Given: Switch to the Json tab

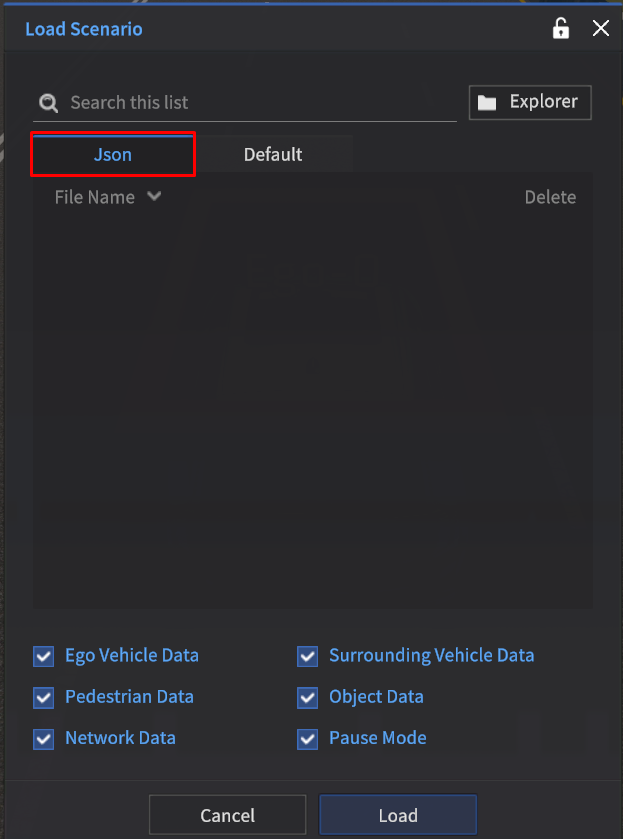Looking at the screenshot, I should click(113, 155).
